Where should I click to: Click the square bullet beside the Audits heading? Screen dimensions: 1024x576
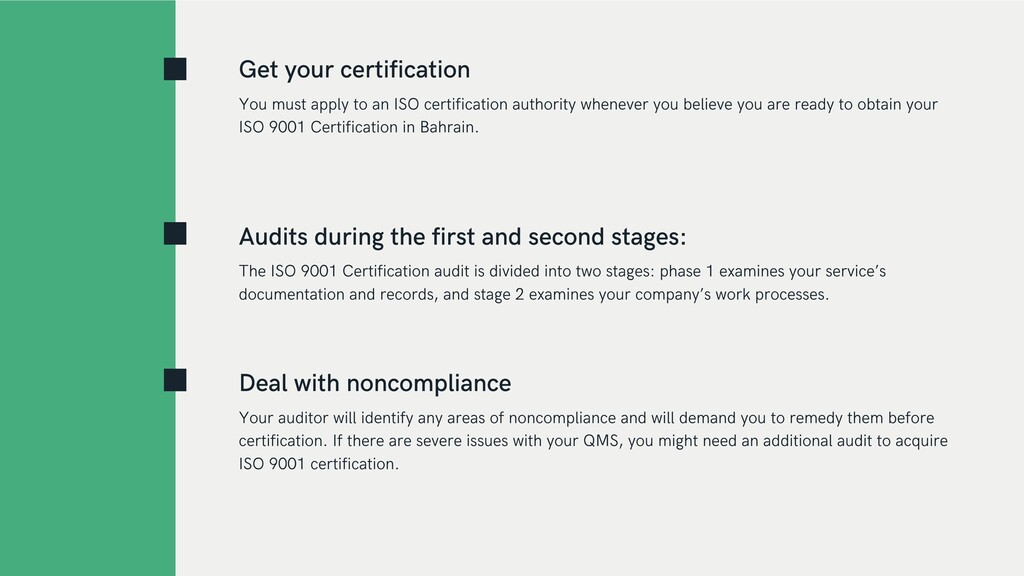(175, 234)
